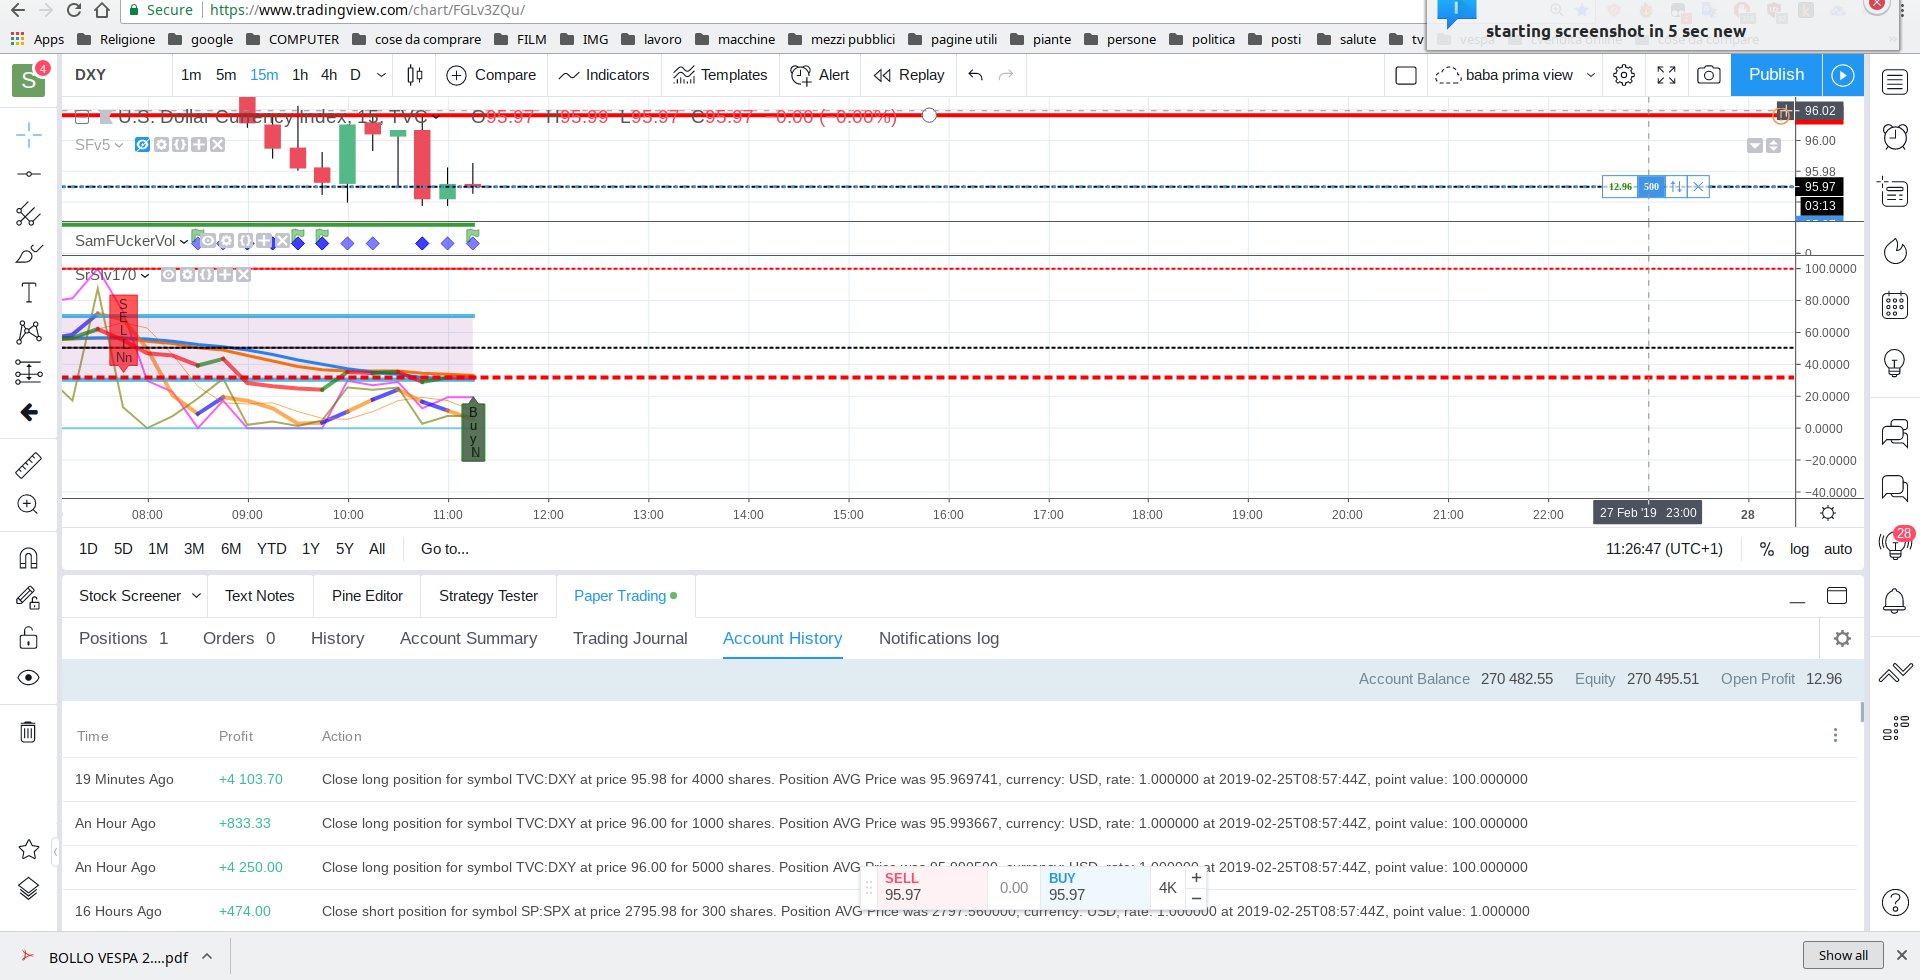
Task: Publish the trading idea
Action: [x=1776, y=75]
